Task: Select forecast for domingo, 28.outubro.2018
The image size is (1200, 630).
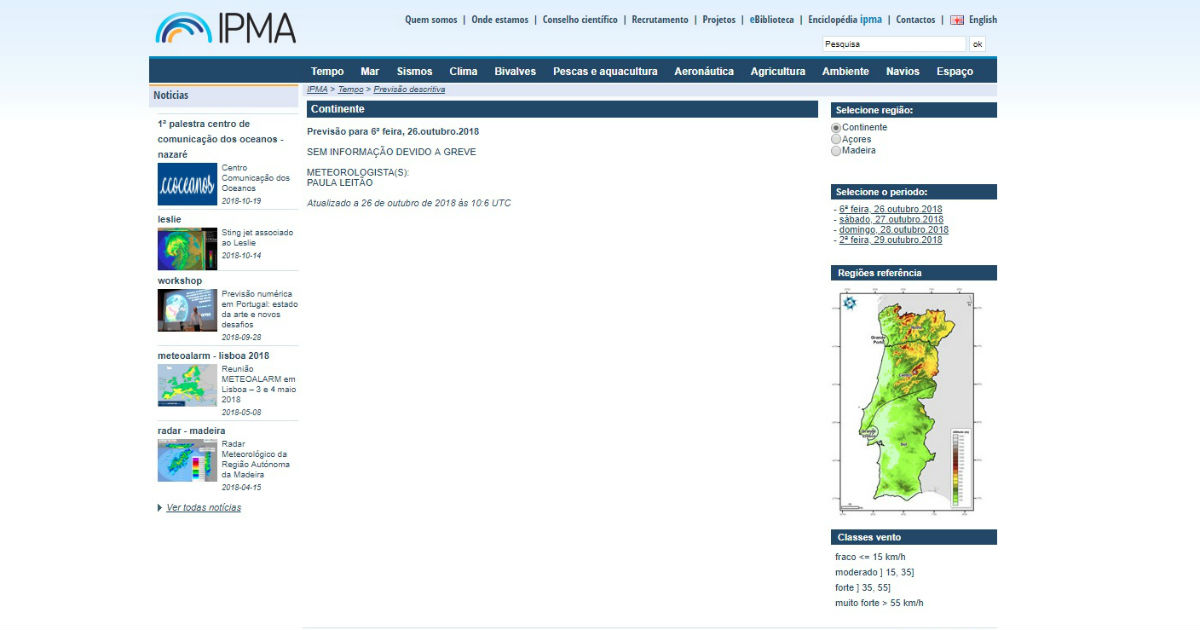Action: click(893, 230)
